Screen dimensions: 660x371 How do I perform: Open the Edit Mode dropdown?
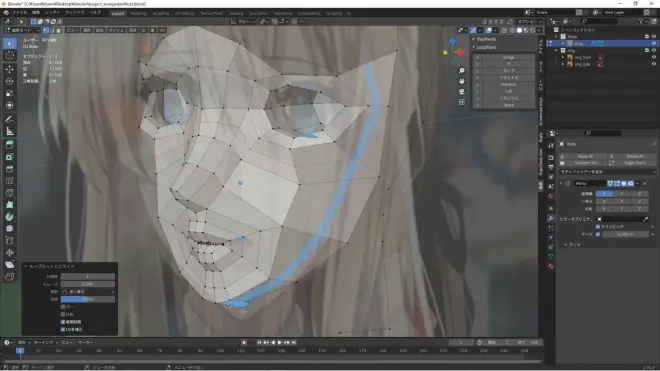click(22, 30)
